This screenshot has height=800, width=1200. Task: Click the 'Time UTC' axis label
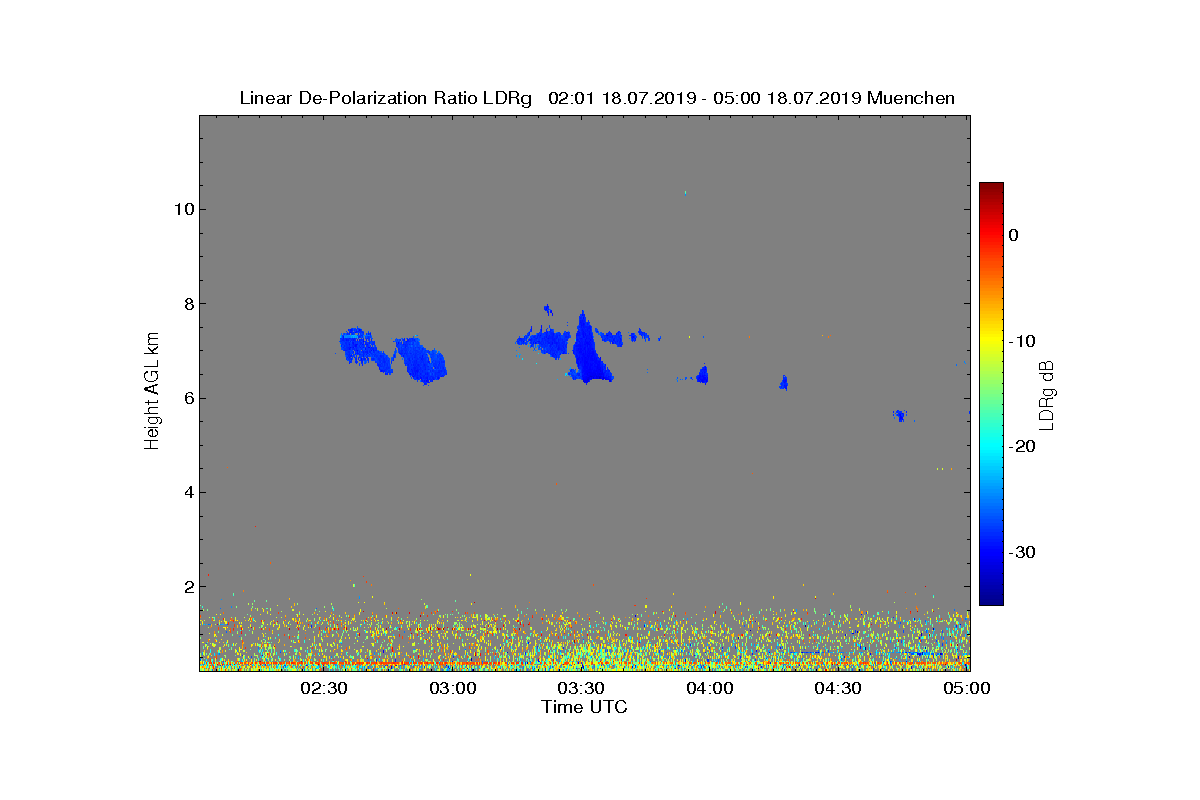pos(585,707)
